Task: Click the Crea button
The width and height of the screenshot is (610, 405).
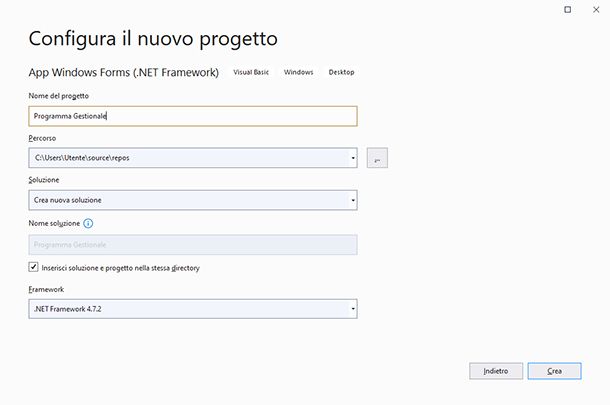Action: pos(554,371)
